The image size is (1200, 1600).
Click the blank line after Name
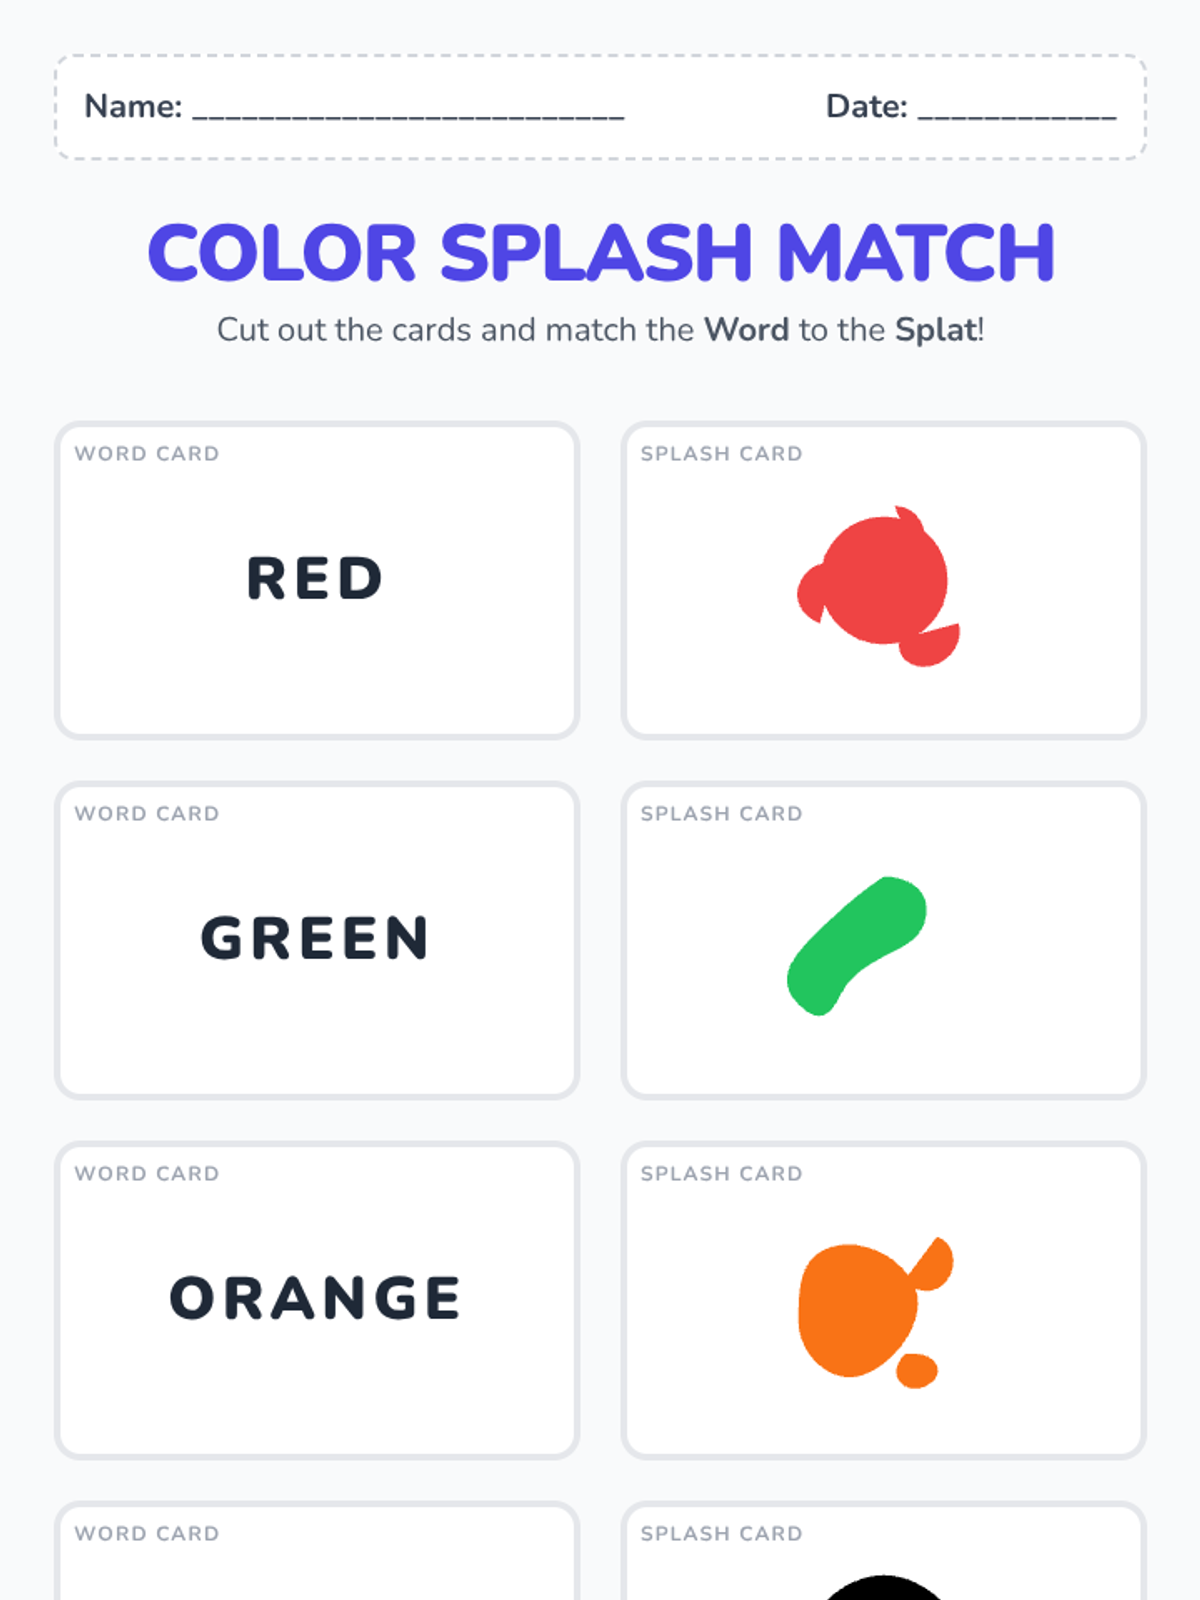click(408, 110)
